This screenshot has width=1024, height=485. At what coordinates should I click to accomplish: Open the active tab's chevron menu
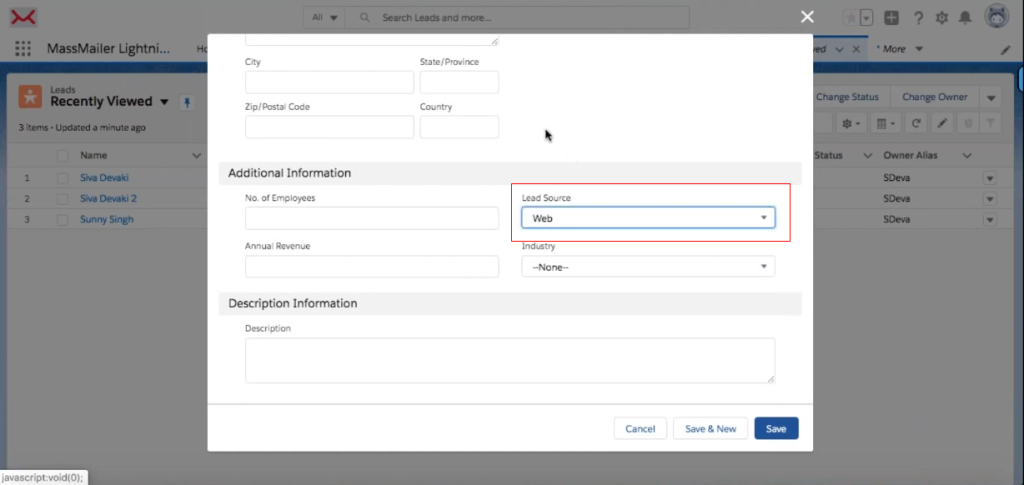(839, 49)
